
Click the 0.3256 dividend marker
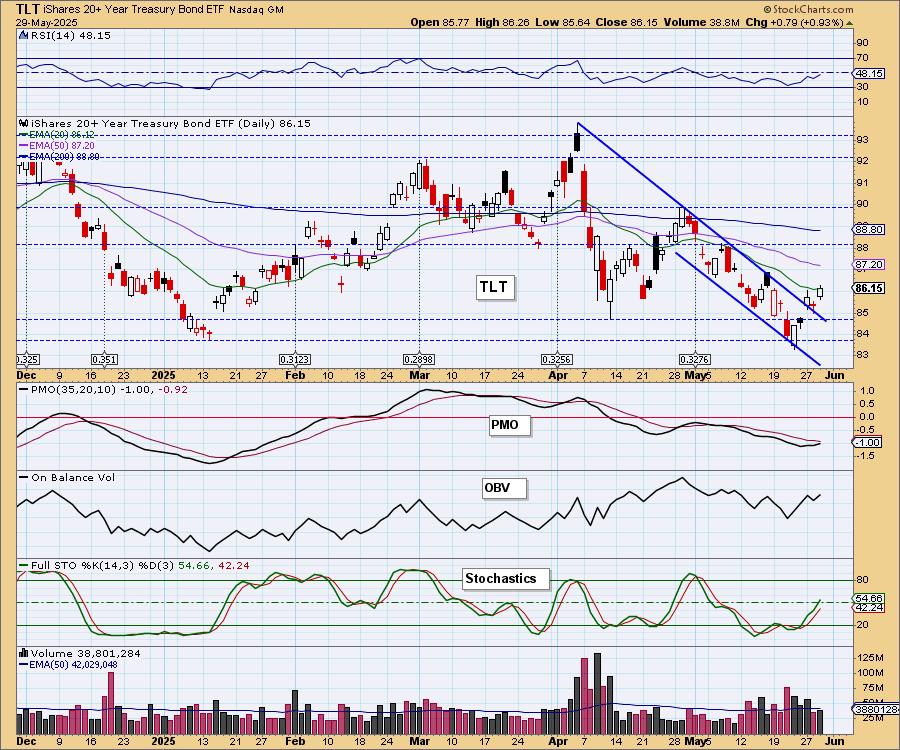(557, 360)
